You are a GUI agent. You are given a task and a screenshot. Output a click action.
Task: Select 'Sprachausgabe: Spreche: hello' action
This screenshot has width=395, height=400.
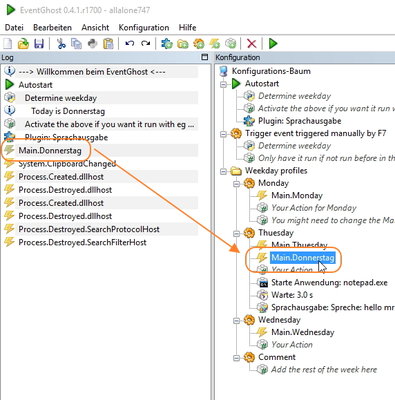[333, 307]
